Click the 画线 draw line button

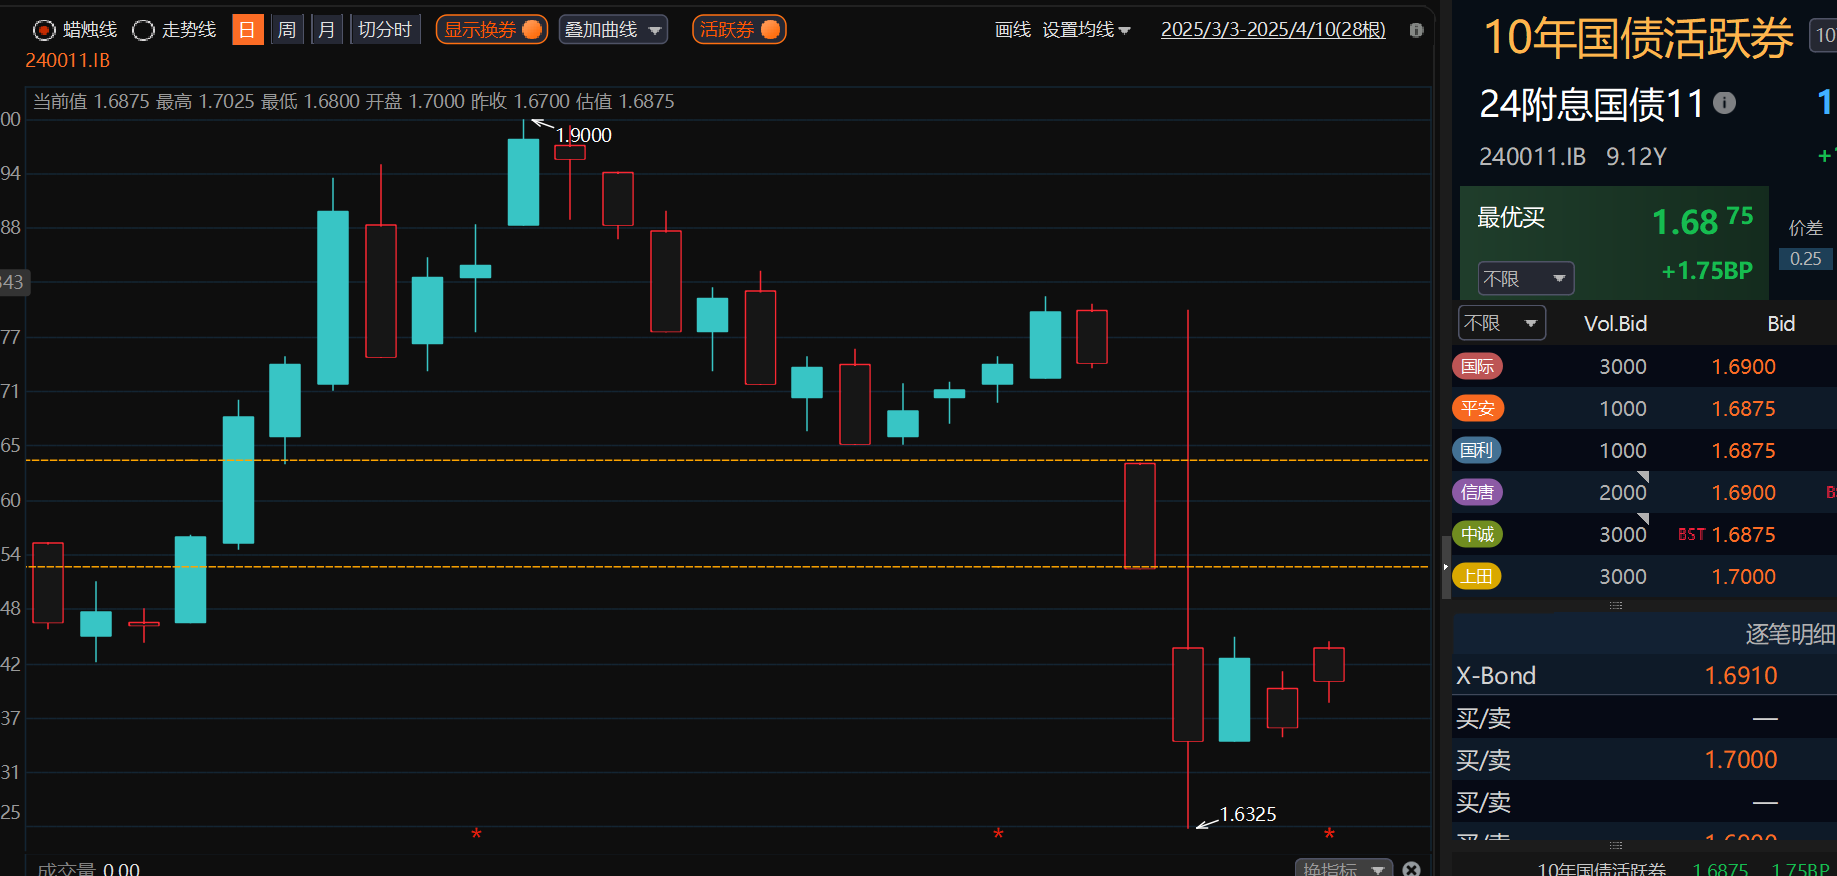pyautogui.click(x=1013, y=30)
